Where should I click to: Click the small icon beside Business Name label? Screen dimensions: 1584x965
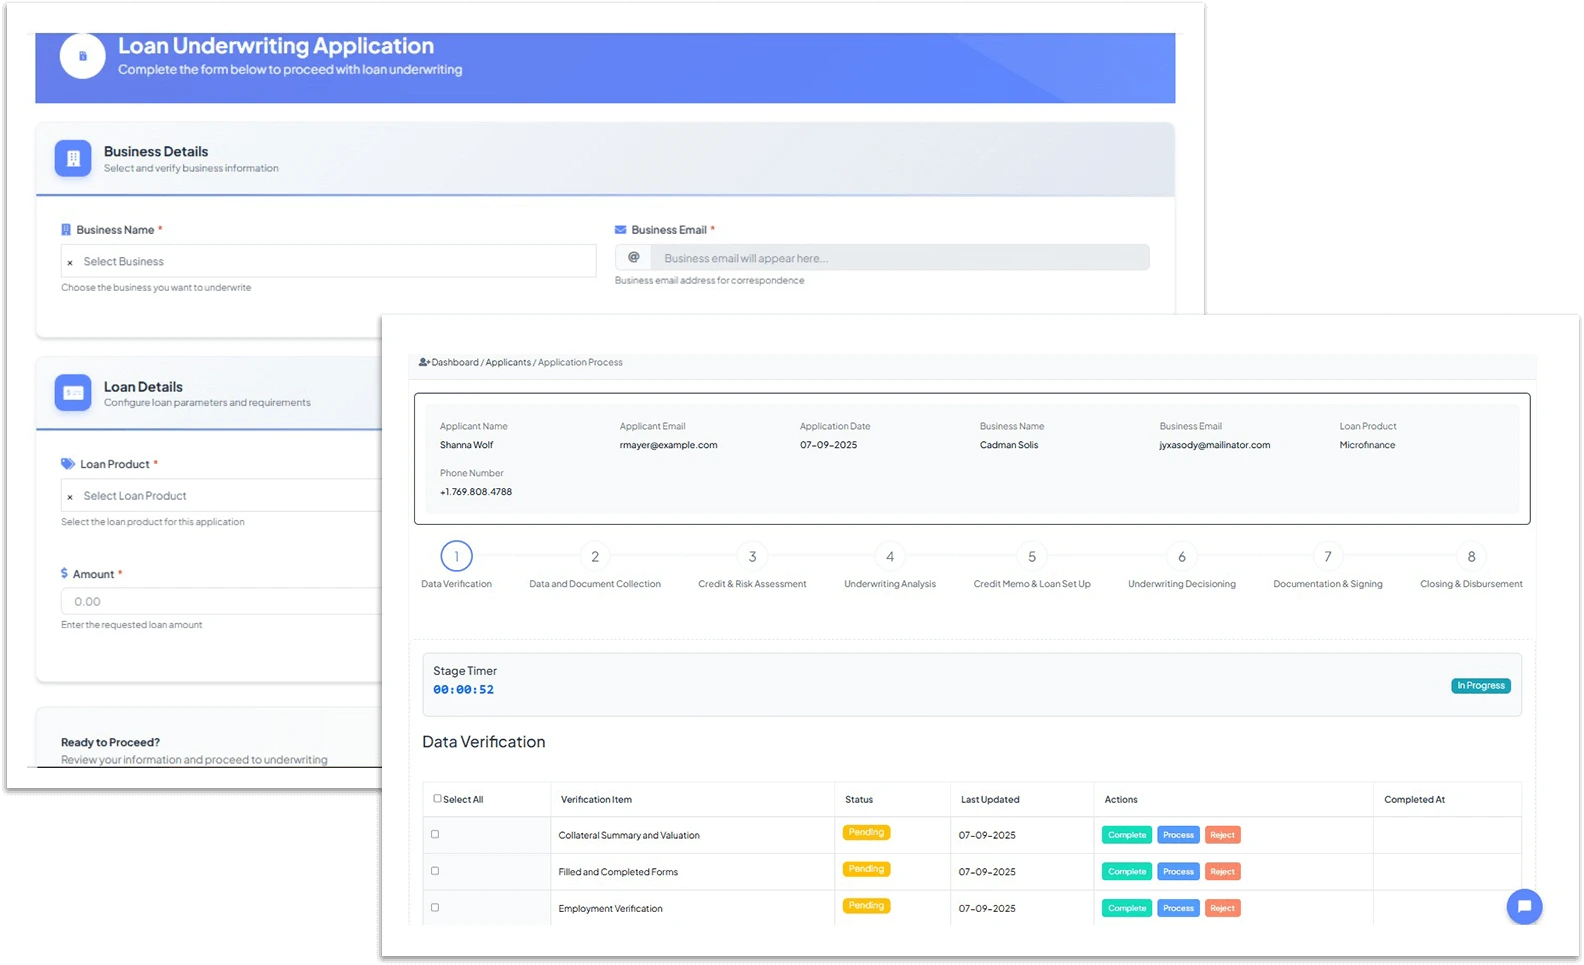pos(66,230)
